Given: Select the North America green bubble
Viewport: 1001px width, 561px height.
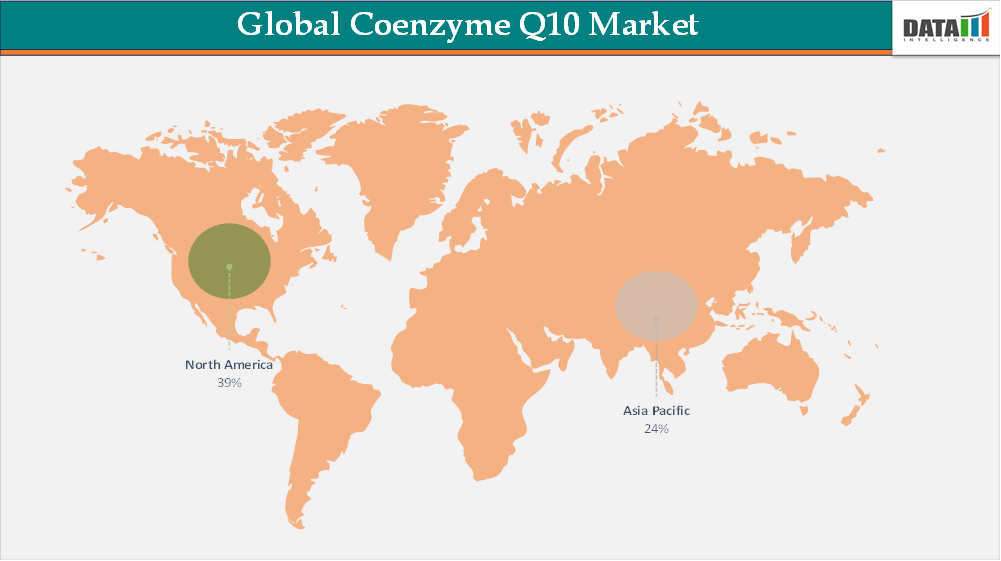Looking at the screenshot, I should click(x=229, y=261).
